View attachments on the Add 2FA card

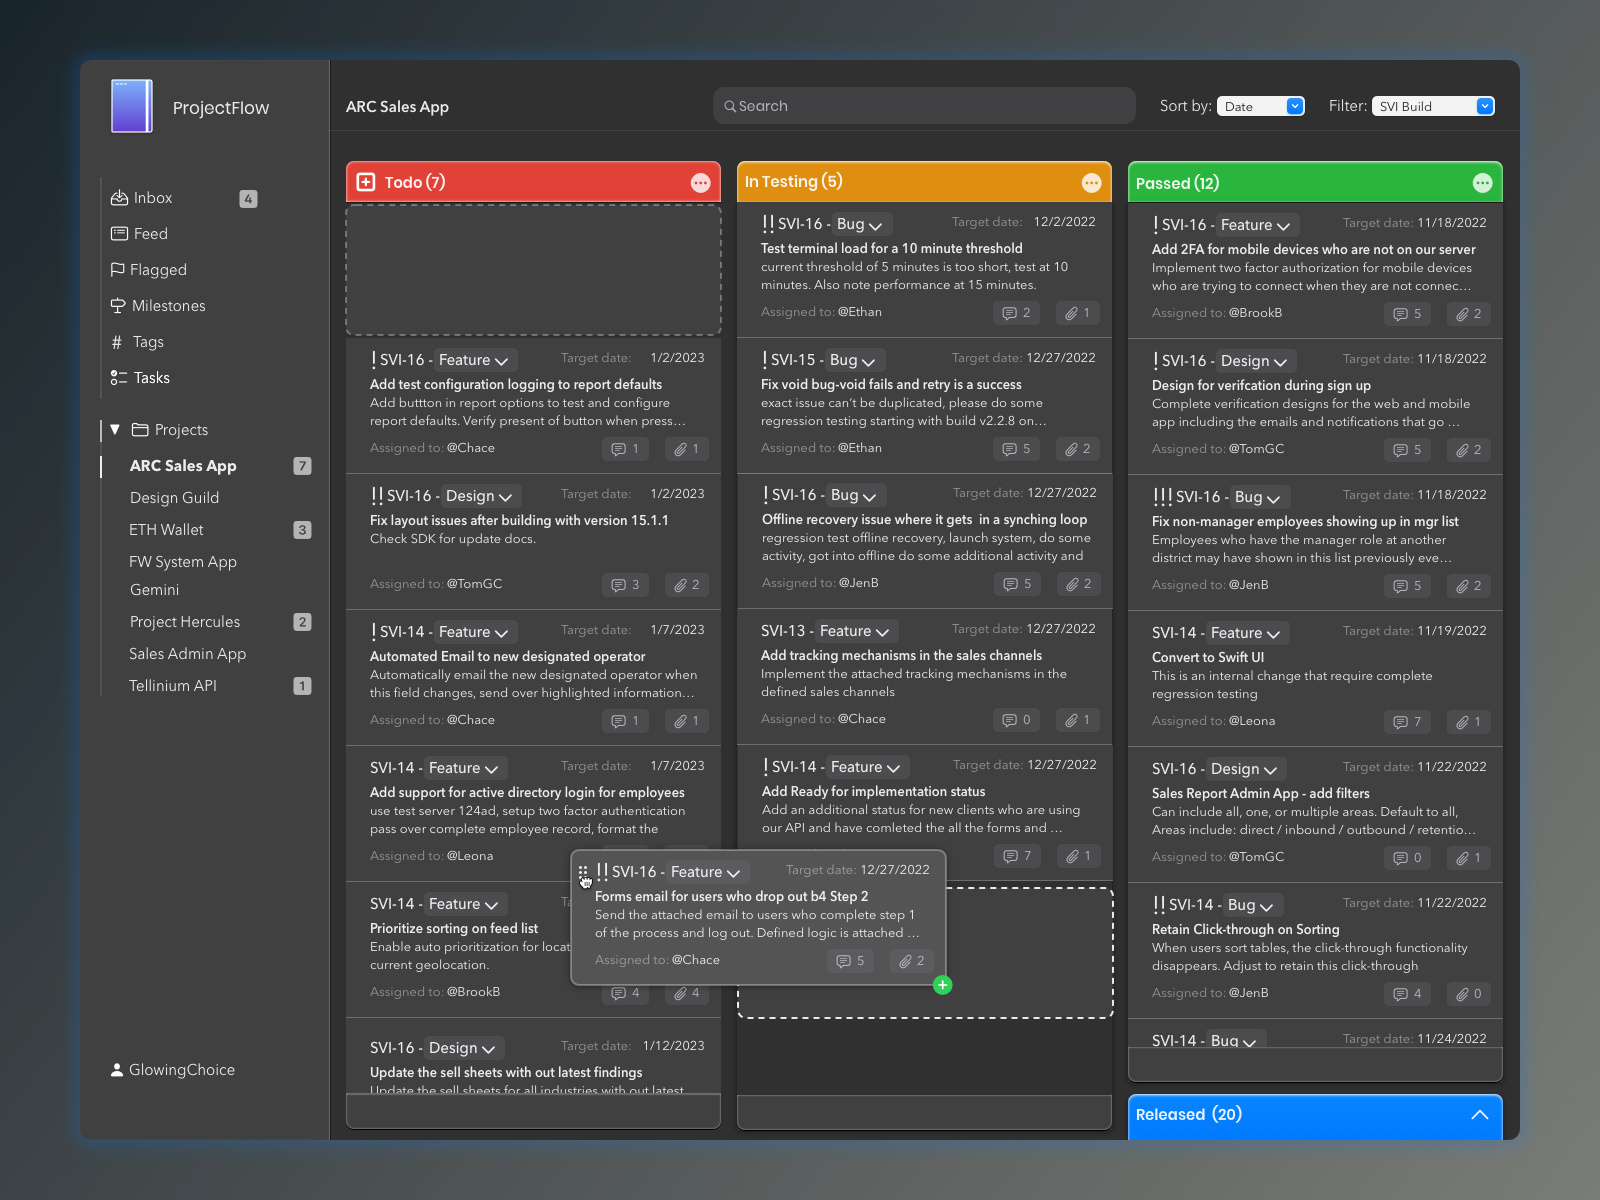[1468, 314]
